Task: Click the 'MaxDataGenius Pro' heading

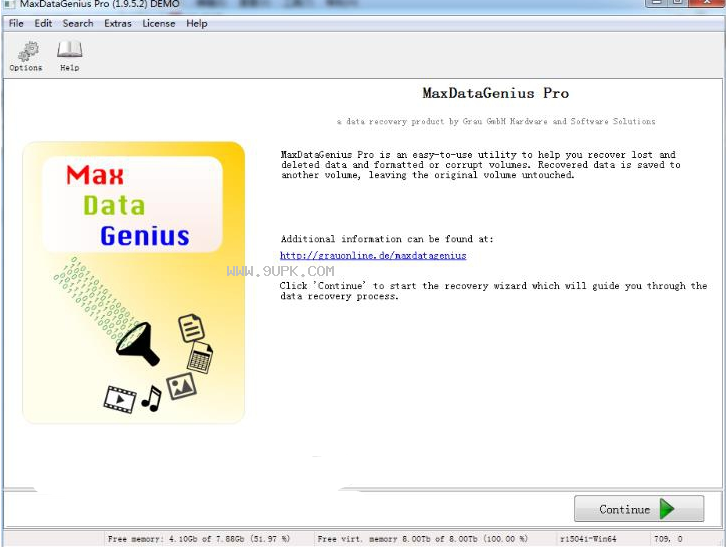Action: click(x=495, y=93)
